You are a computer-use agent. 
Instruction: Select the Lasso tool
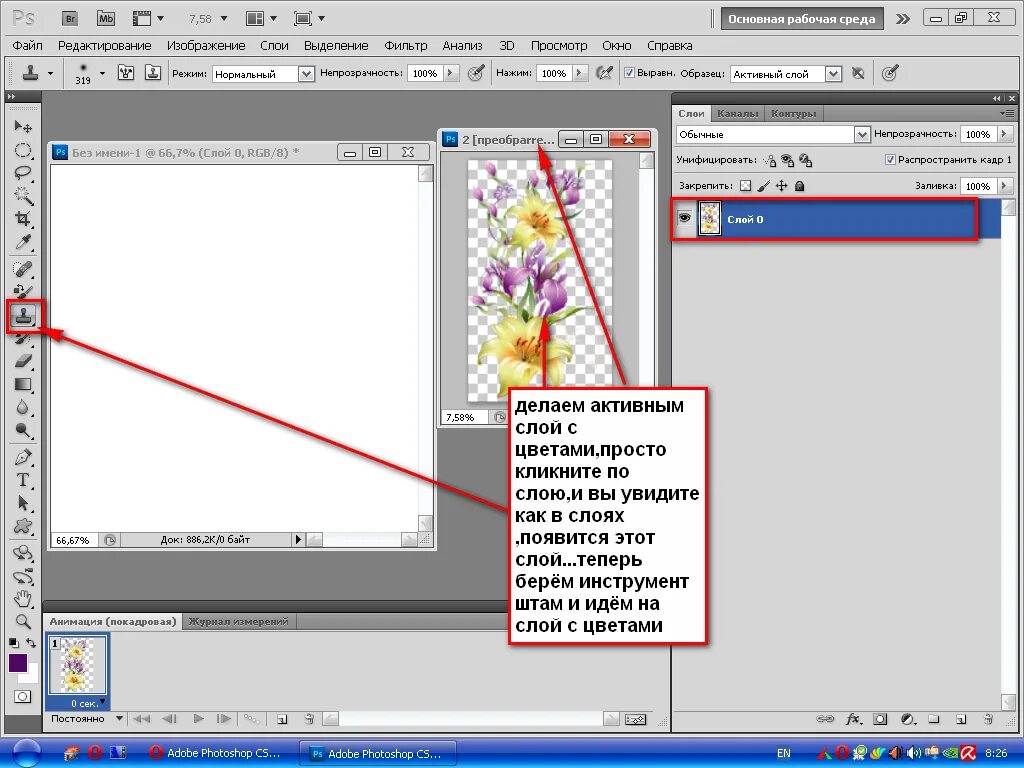[x=23, y=173]
